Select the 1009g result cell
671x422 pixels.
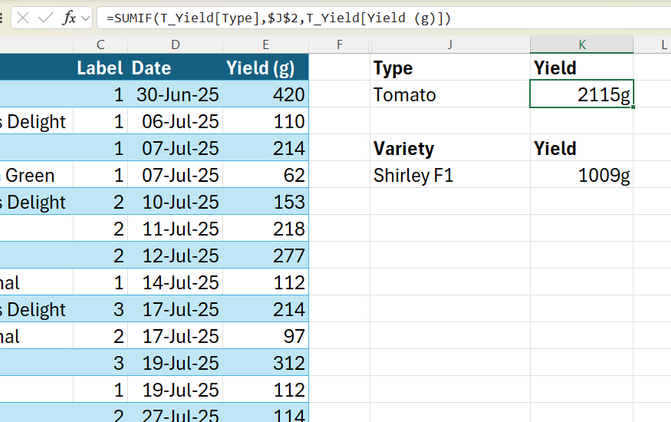tap(582, 175)
